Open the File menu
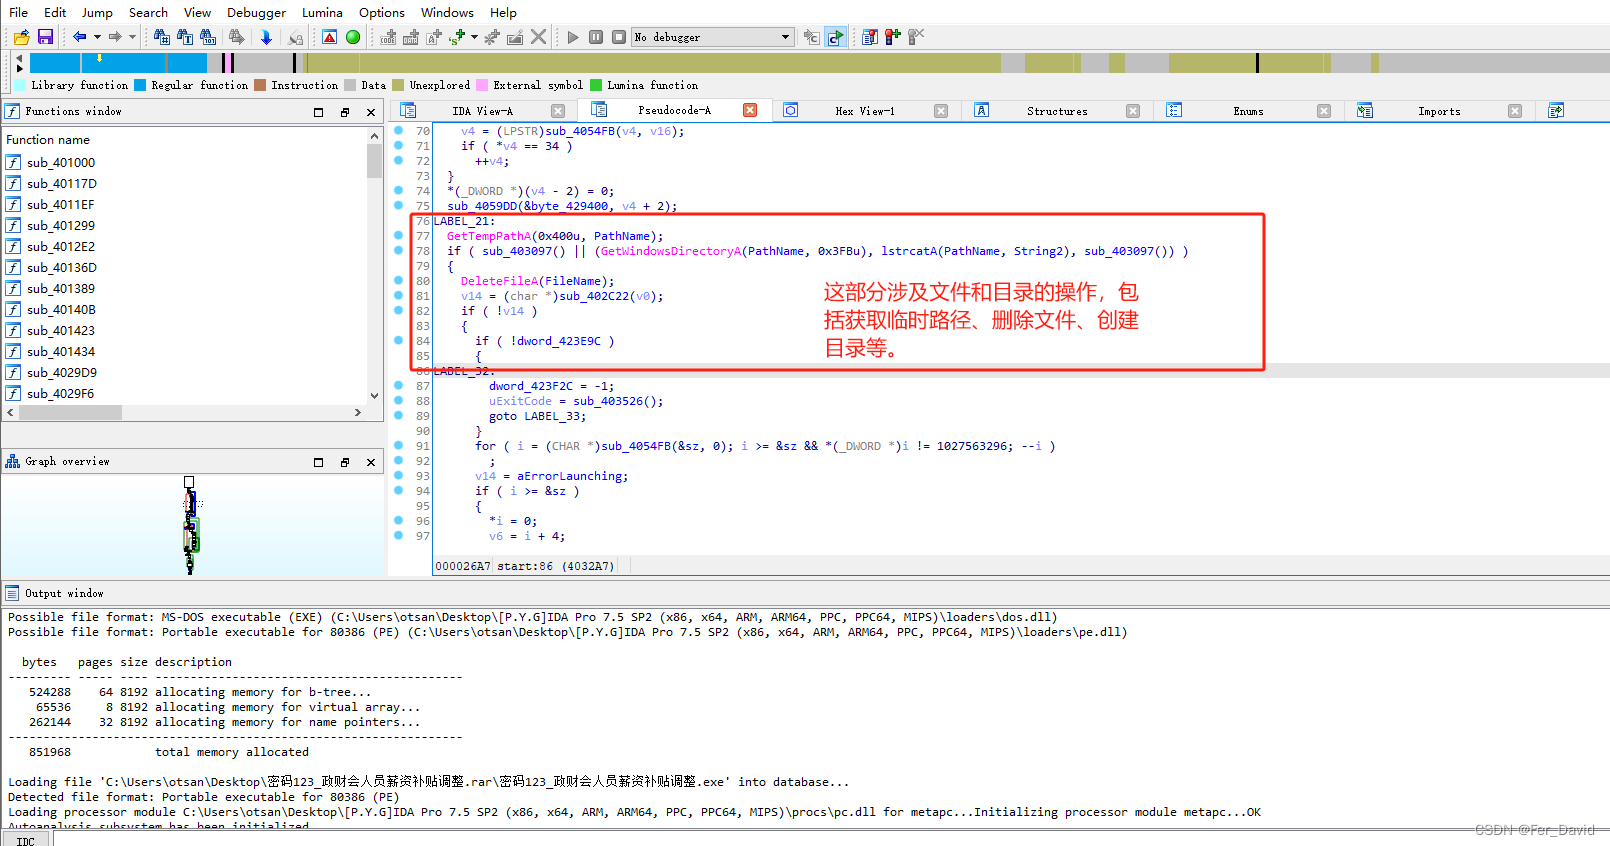 (x=18, y=12)
